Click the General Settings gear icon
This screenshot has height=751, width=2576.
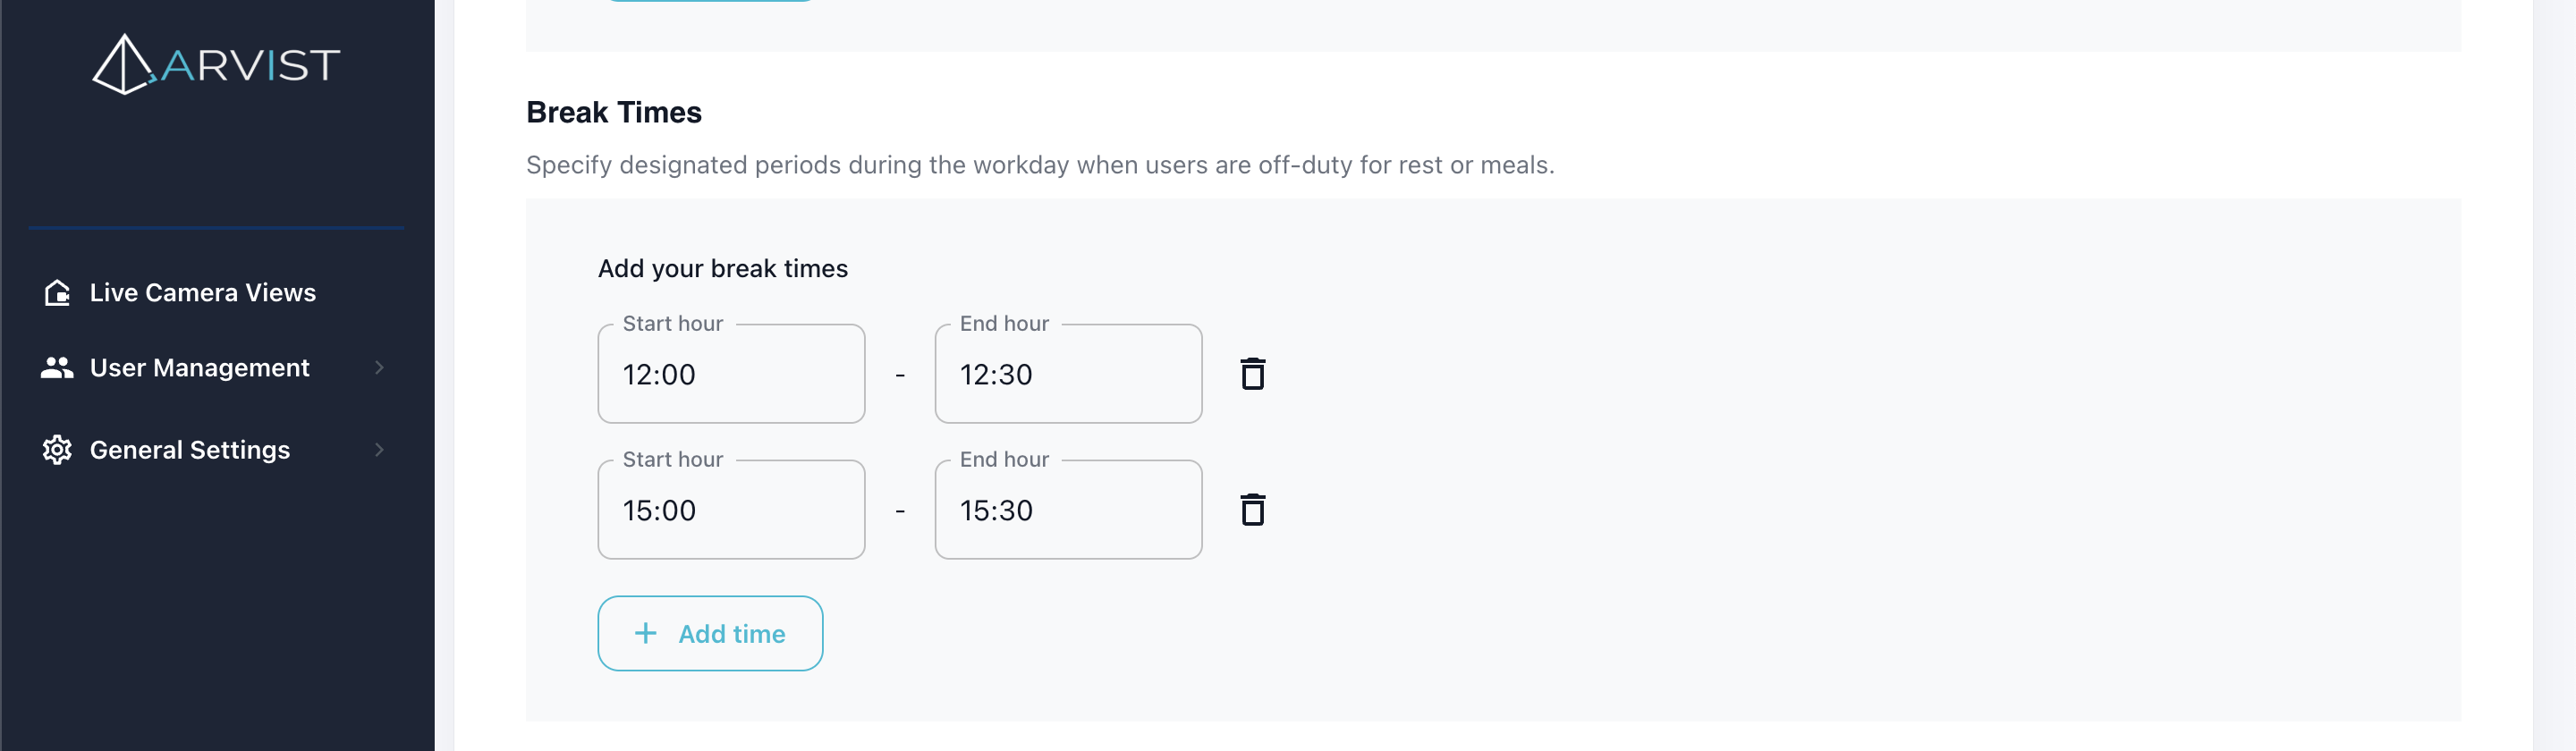57,450
